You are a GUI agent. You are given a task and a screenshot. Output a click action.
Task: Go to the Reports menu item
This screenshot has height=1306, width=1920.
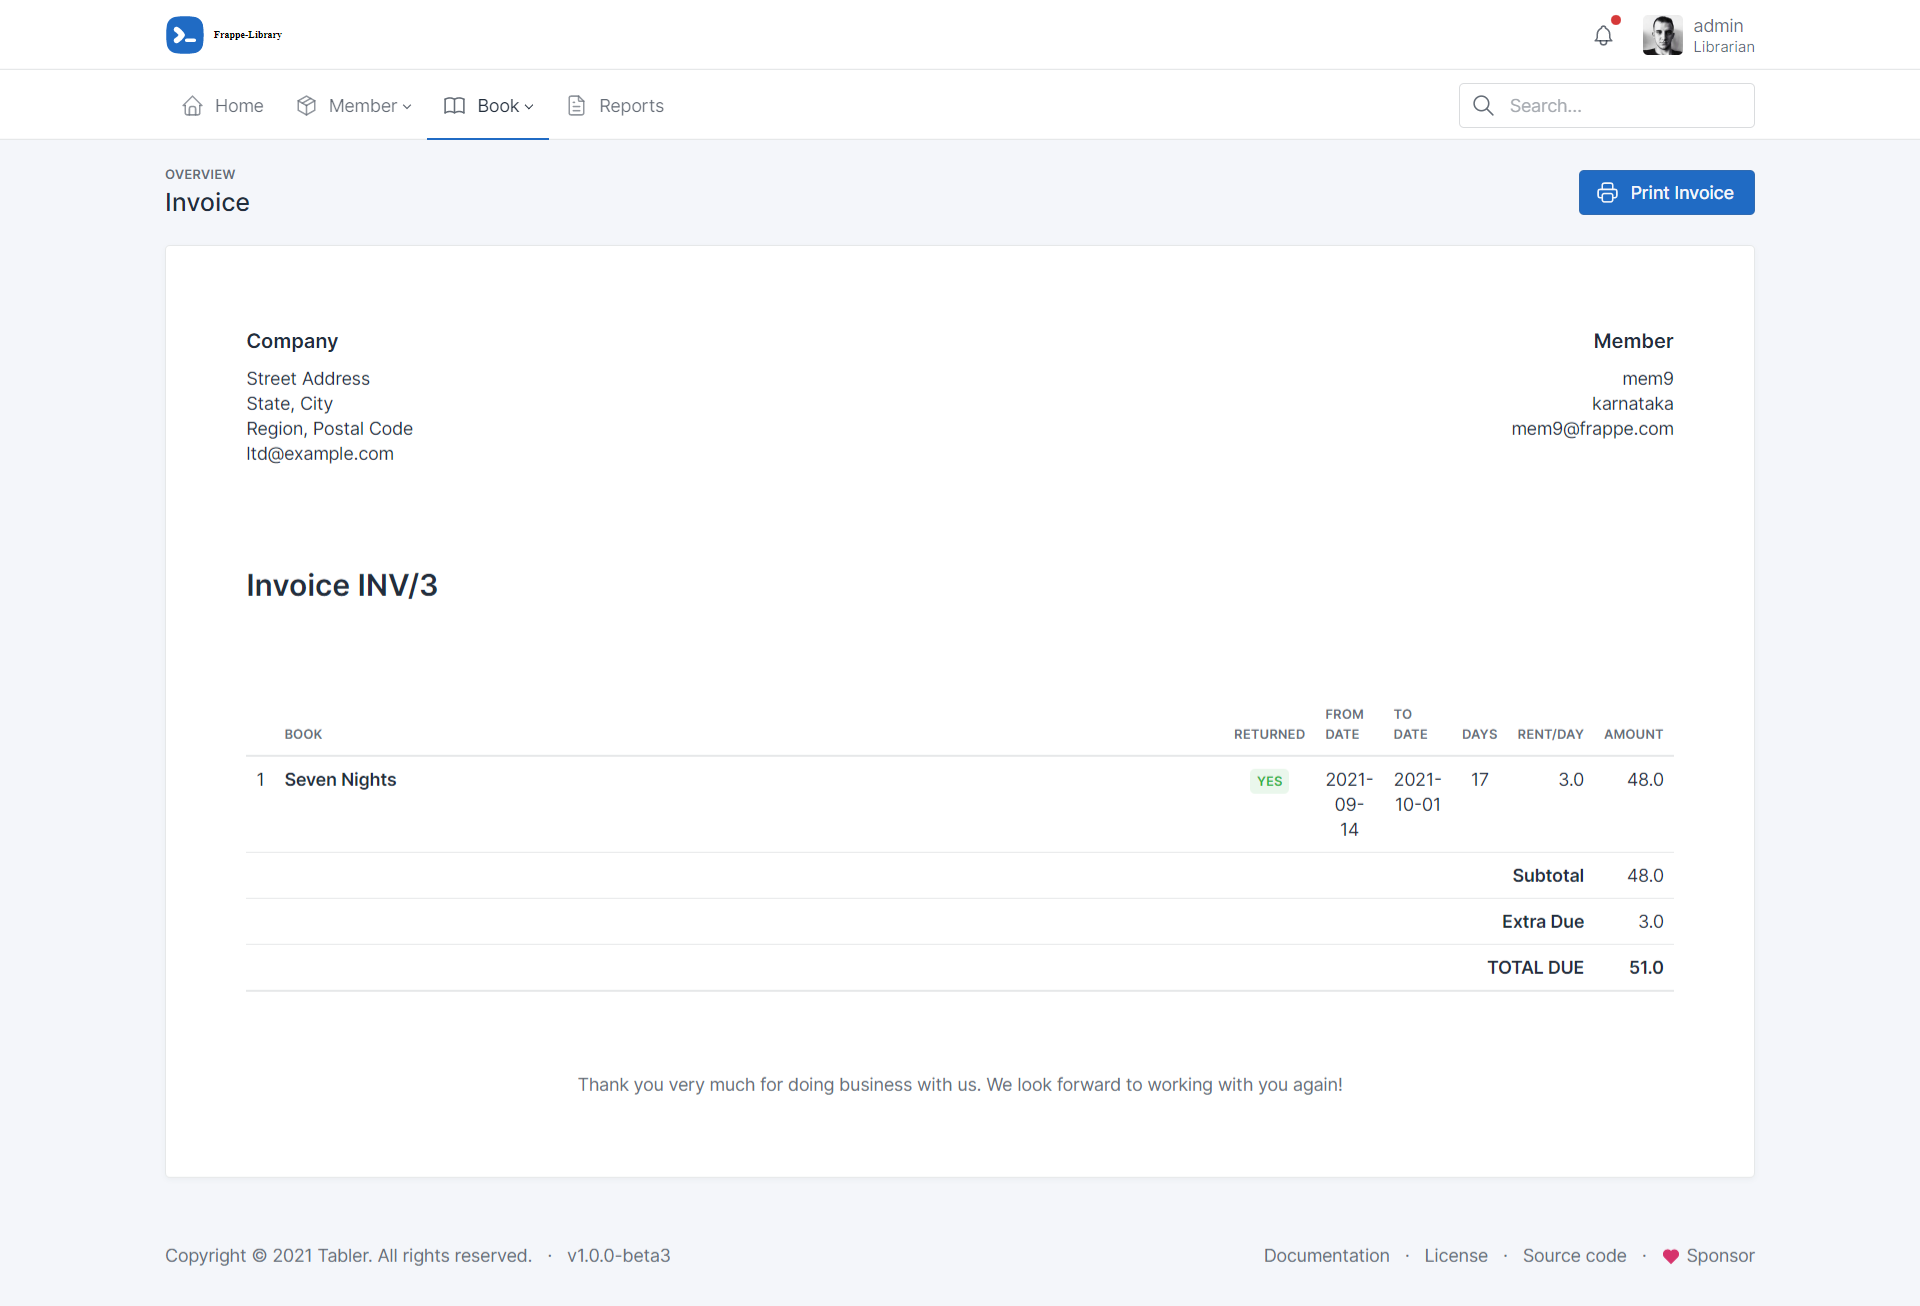click(631, 106)
